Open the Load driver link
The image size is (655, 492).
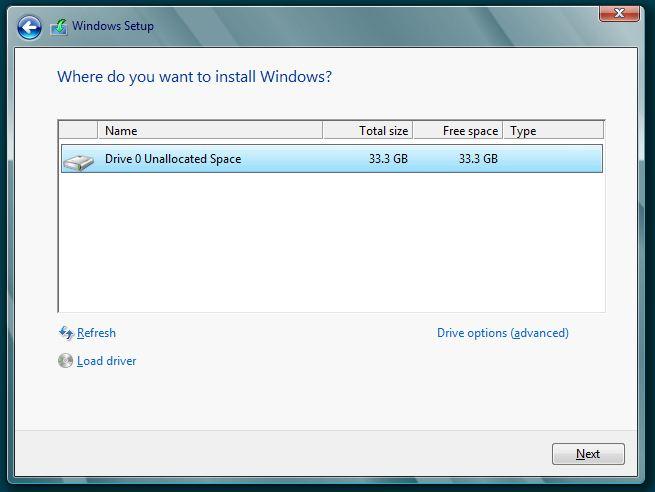107,361
